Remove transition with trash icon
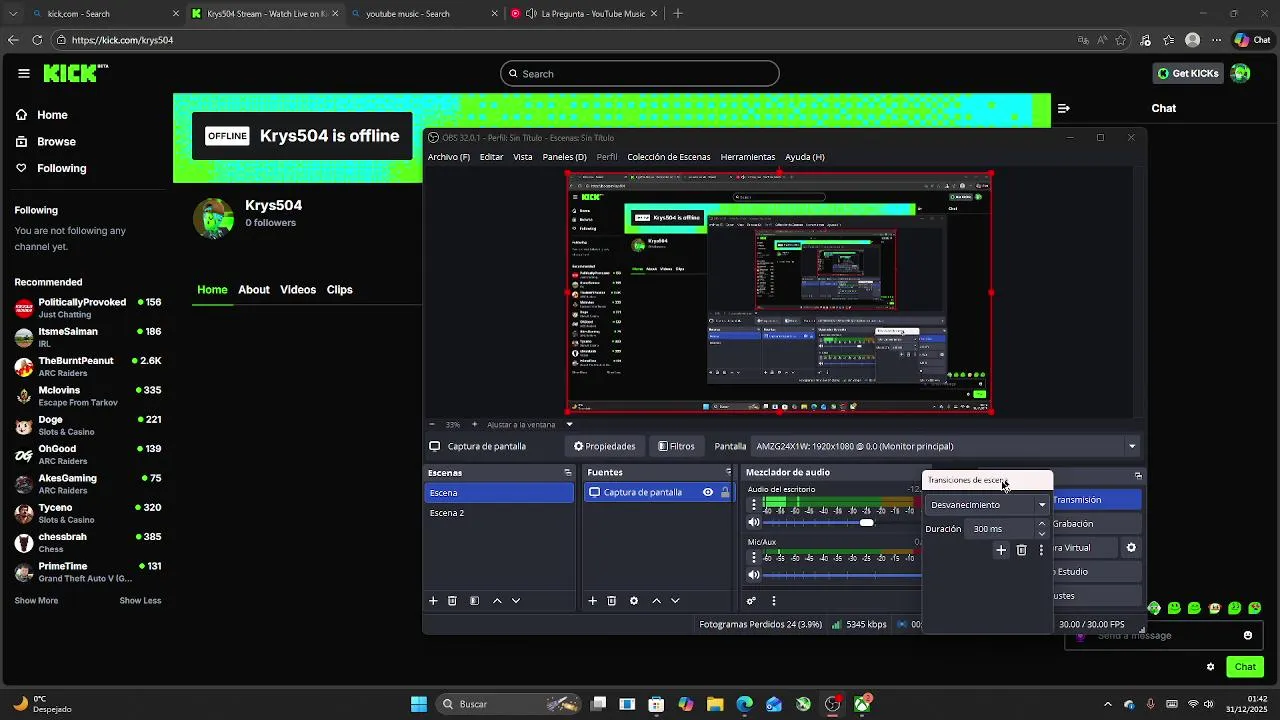 [x=1021, y=550]
